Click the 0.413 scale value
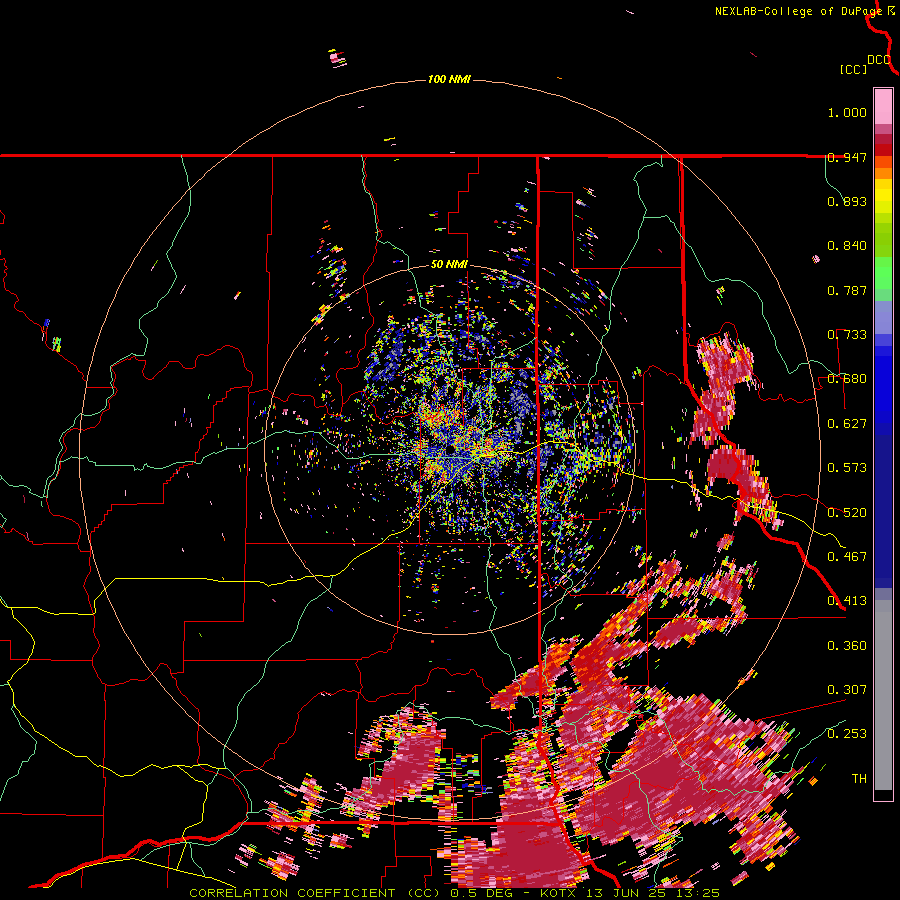This screenshot has width=900, height=900. click(847, 601)
